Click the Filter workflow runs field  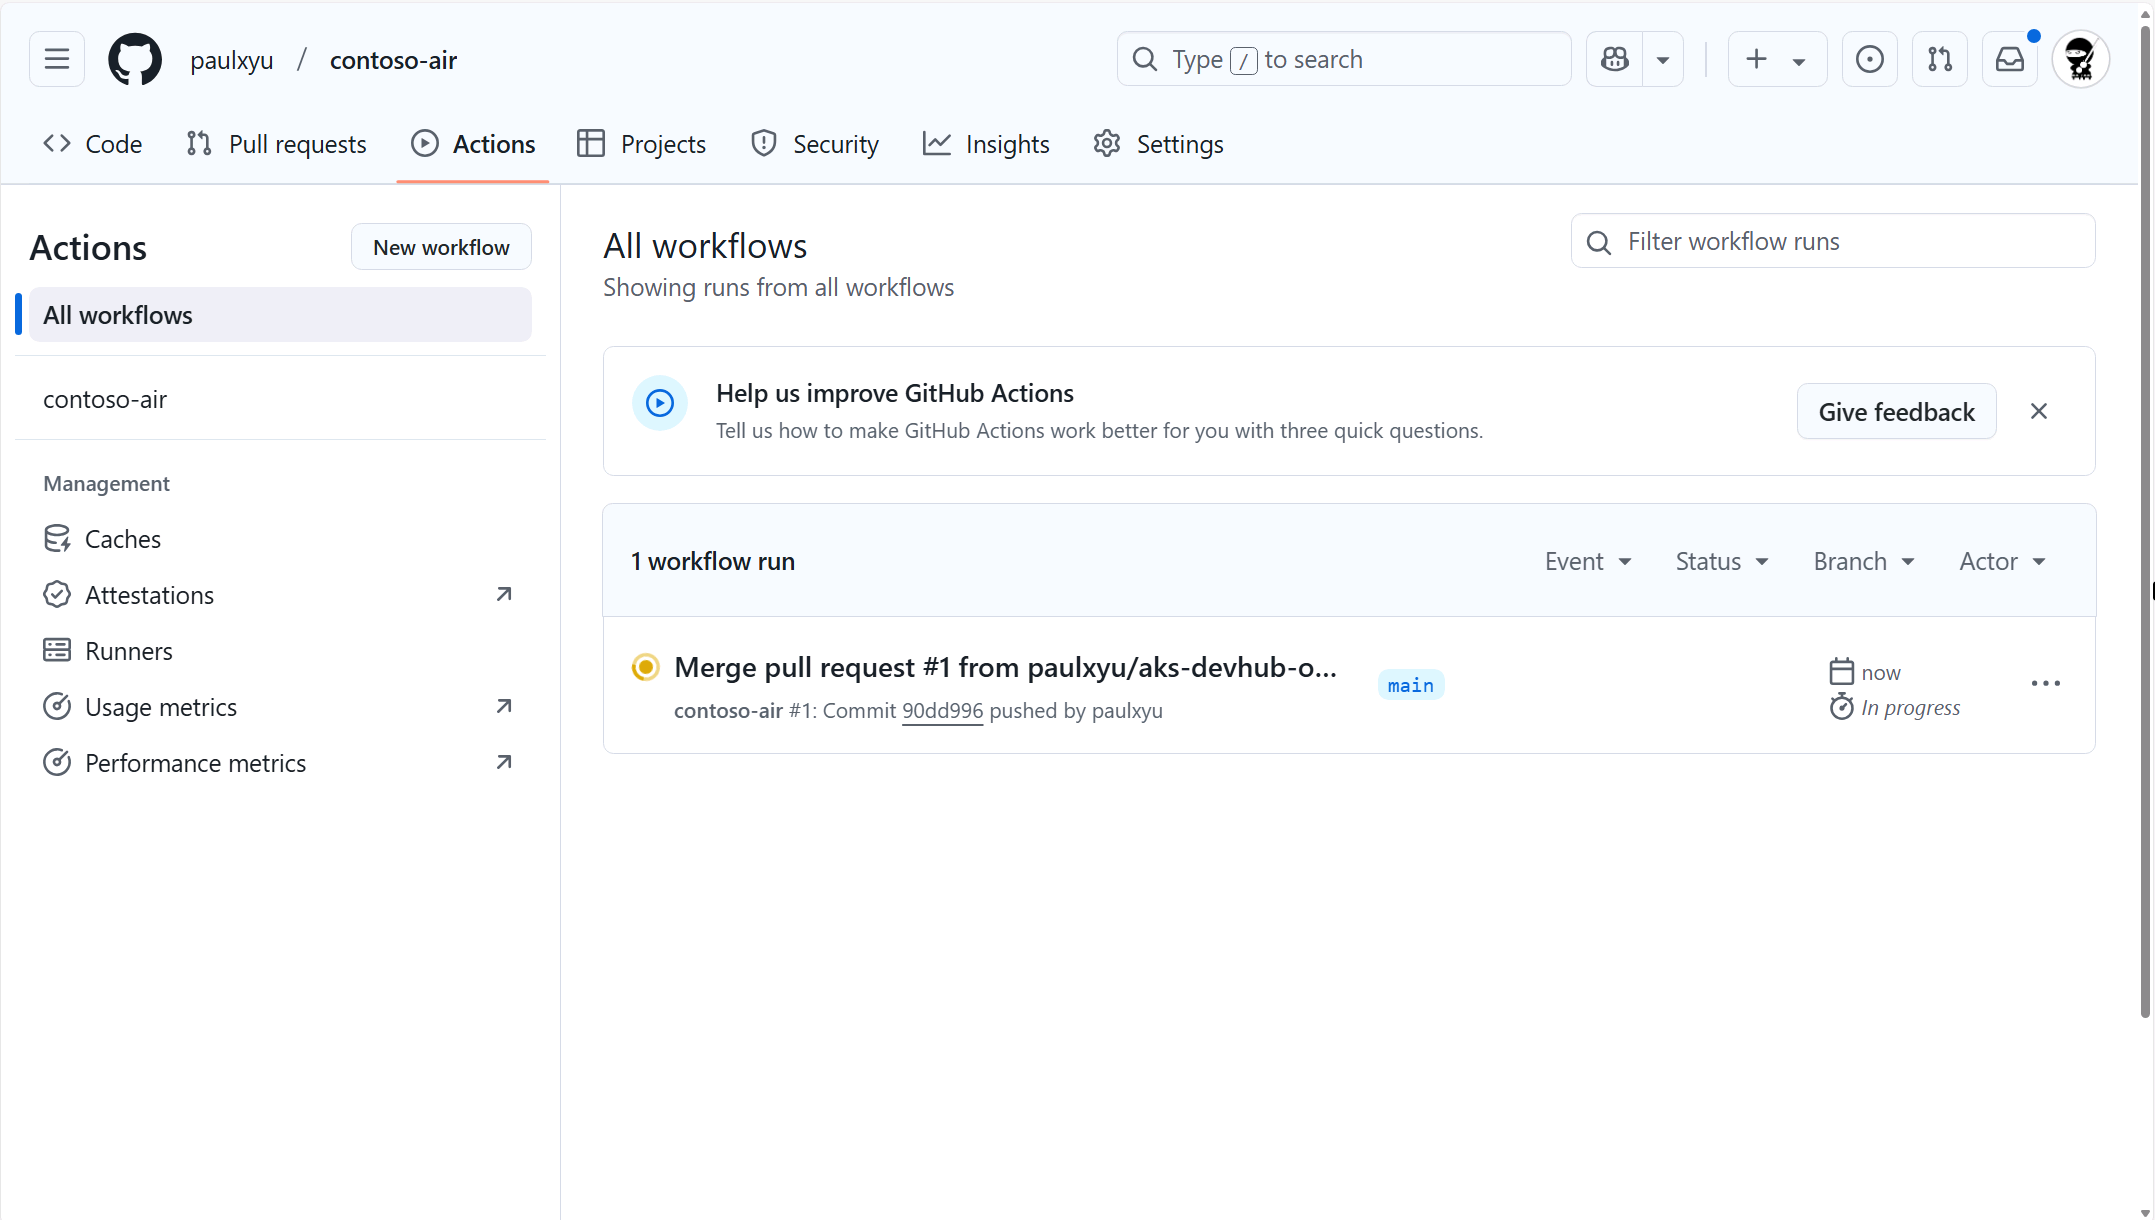1832,241
